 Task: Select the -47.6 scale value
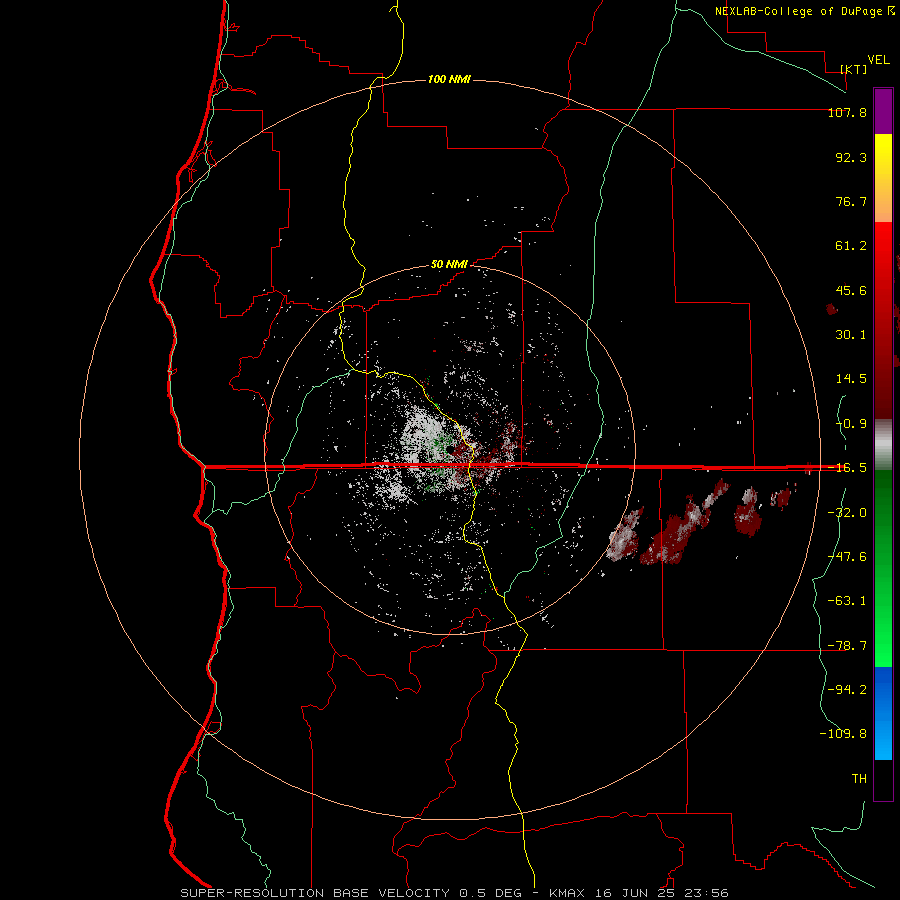pos(847,557)
